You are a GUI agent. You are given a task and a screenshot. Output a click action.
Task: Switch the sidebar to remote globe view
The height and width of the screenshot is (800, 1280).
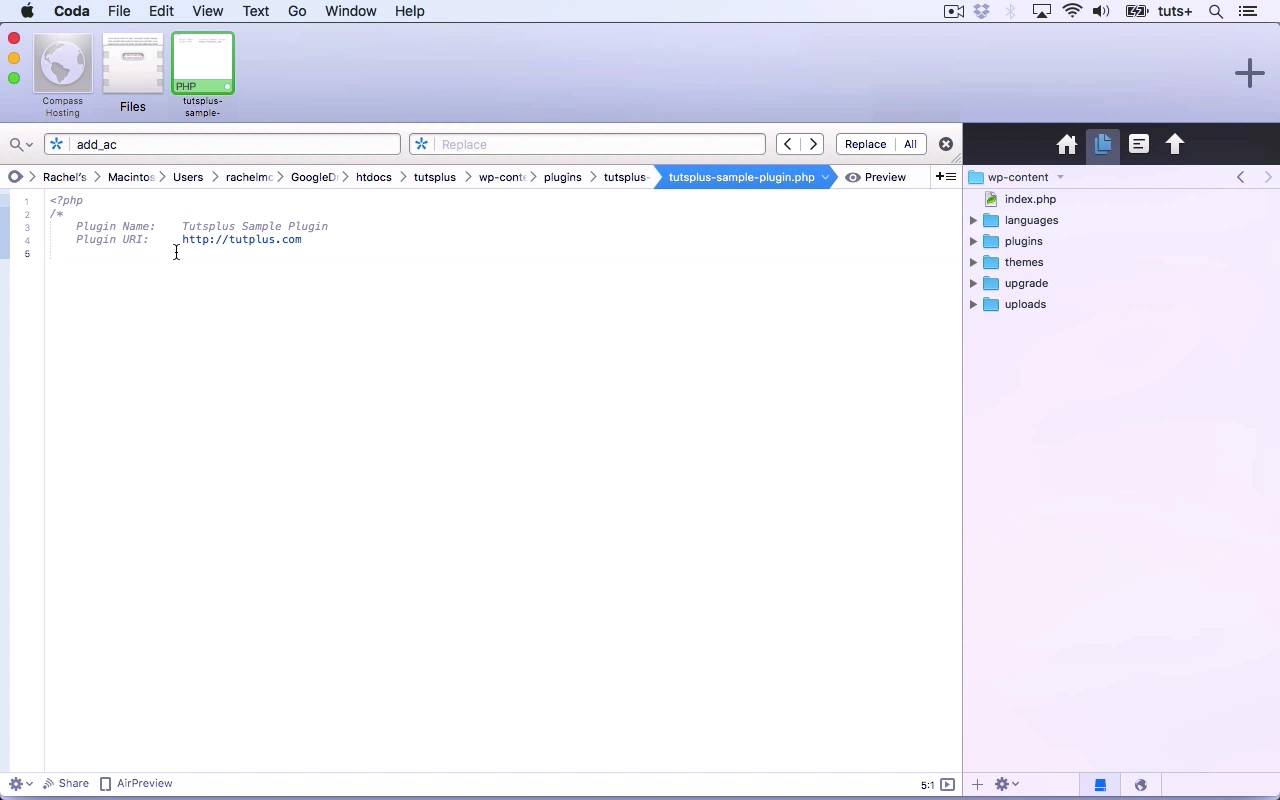click(x=1141, y=785)
